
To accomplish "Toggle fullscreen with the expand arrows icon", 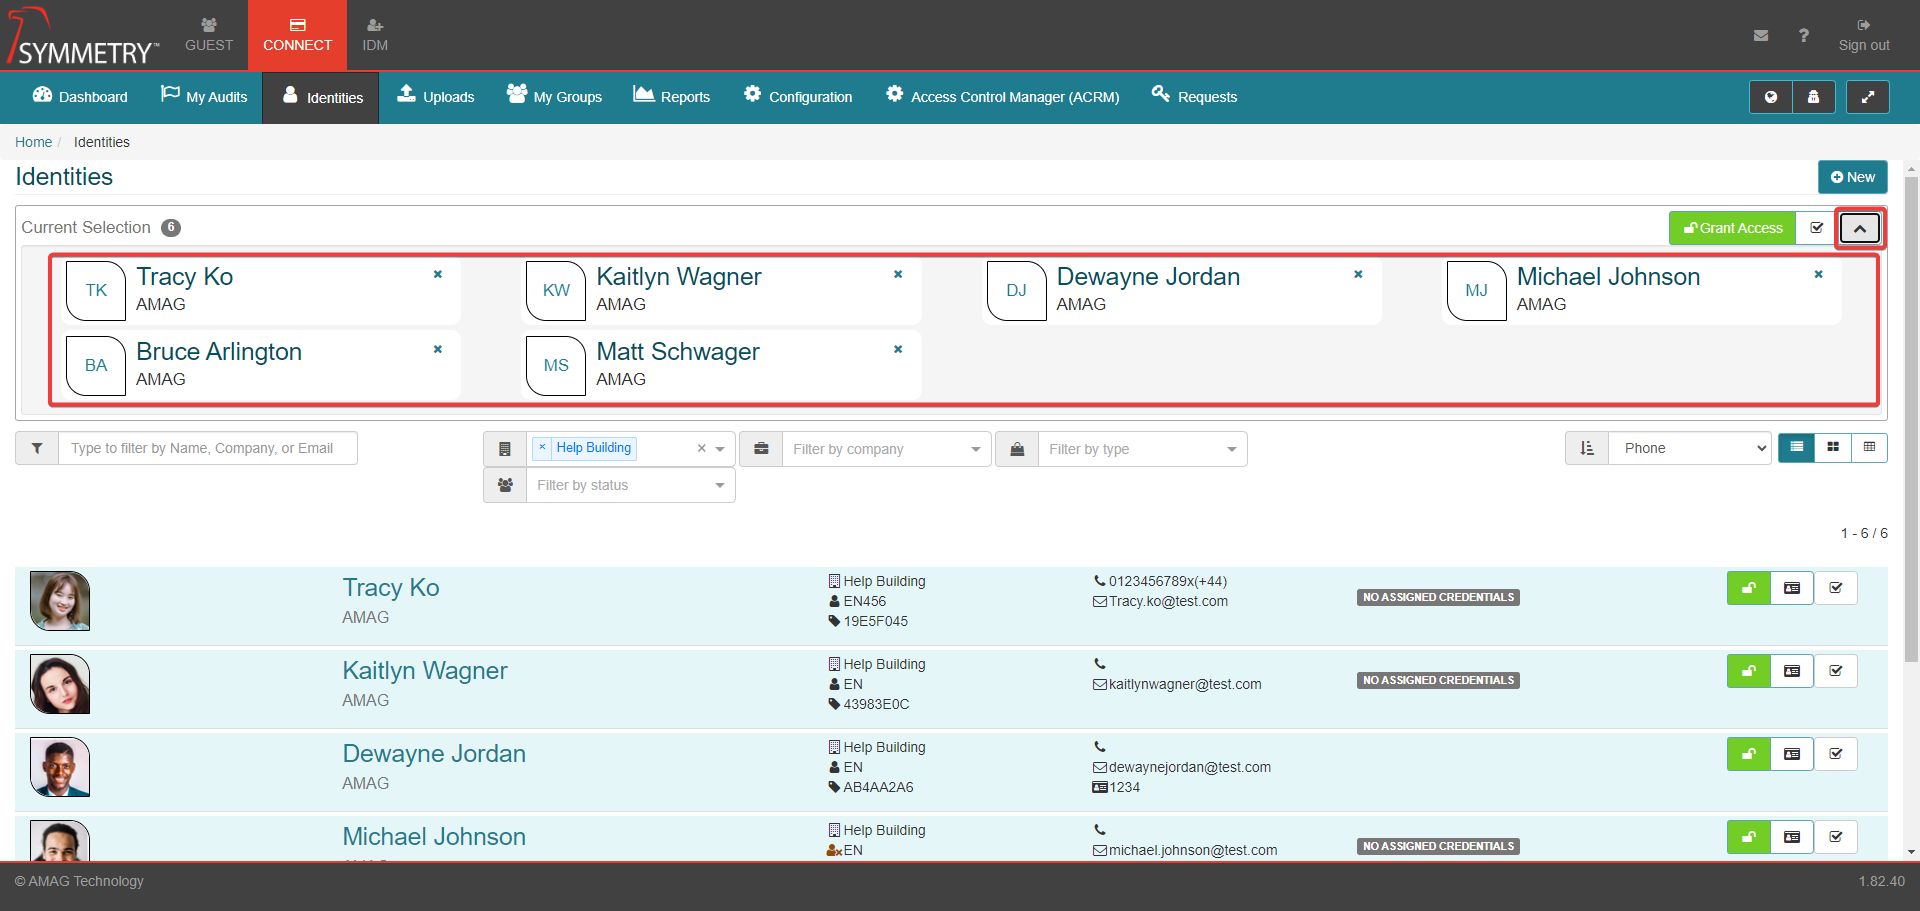I will (x=1867, y=97).
